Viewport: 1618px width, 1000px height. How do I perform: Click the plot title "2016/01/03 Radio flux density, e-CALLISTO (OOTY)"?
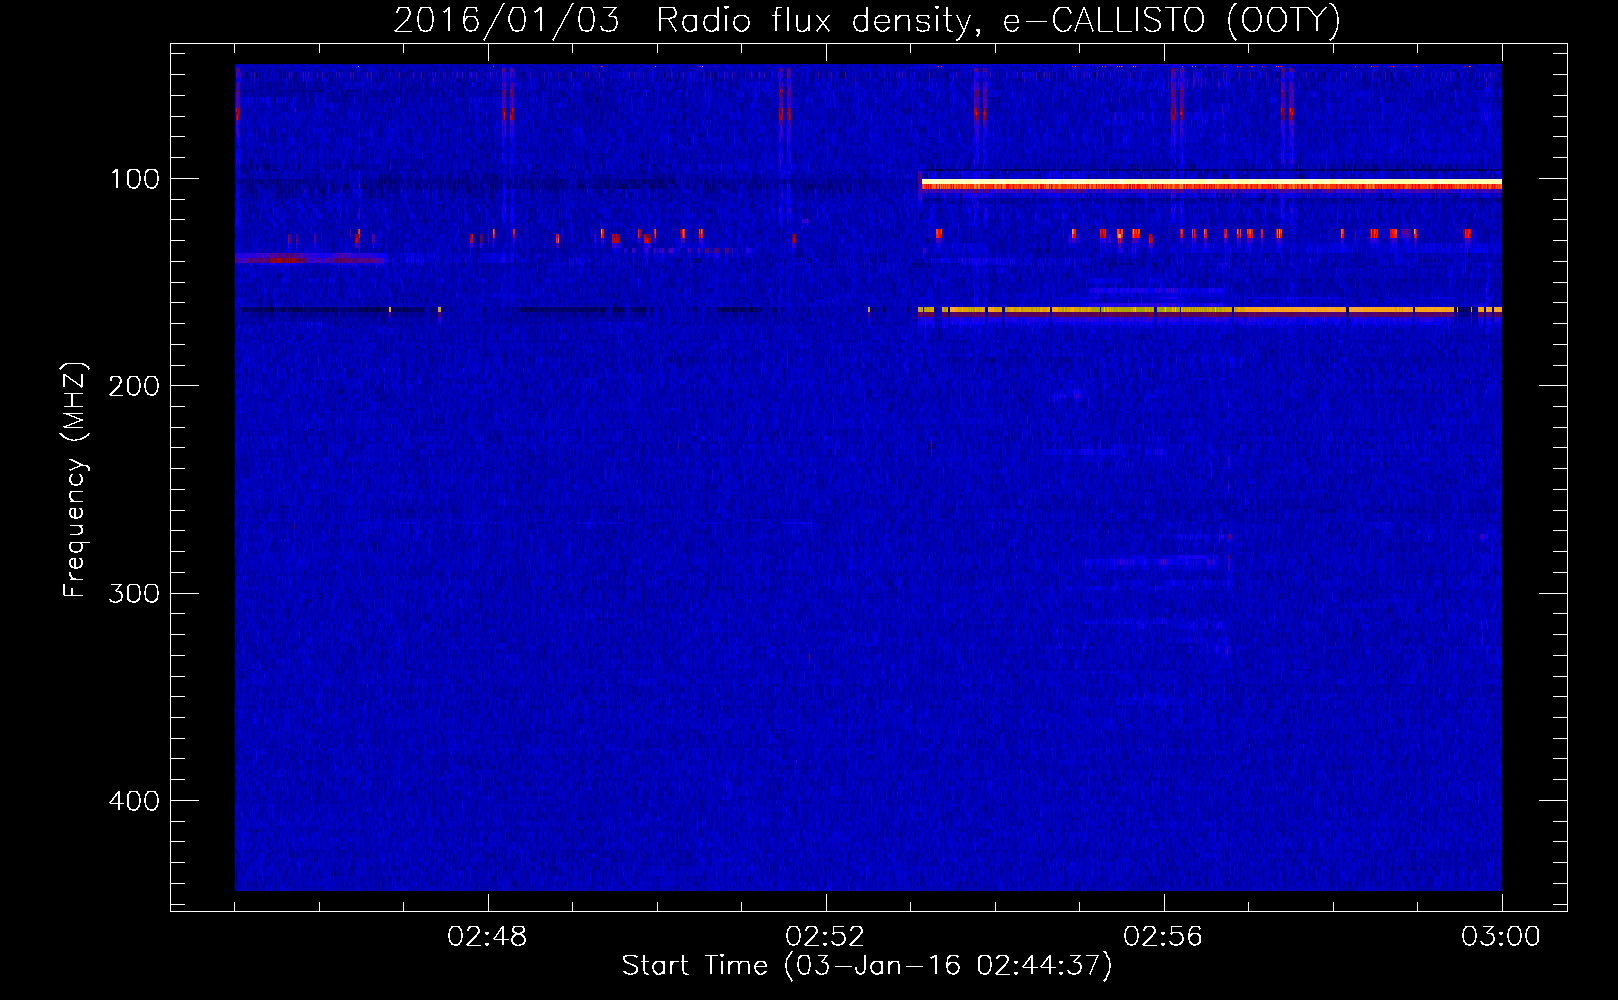pyautogui.click(x=866, y=20)
